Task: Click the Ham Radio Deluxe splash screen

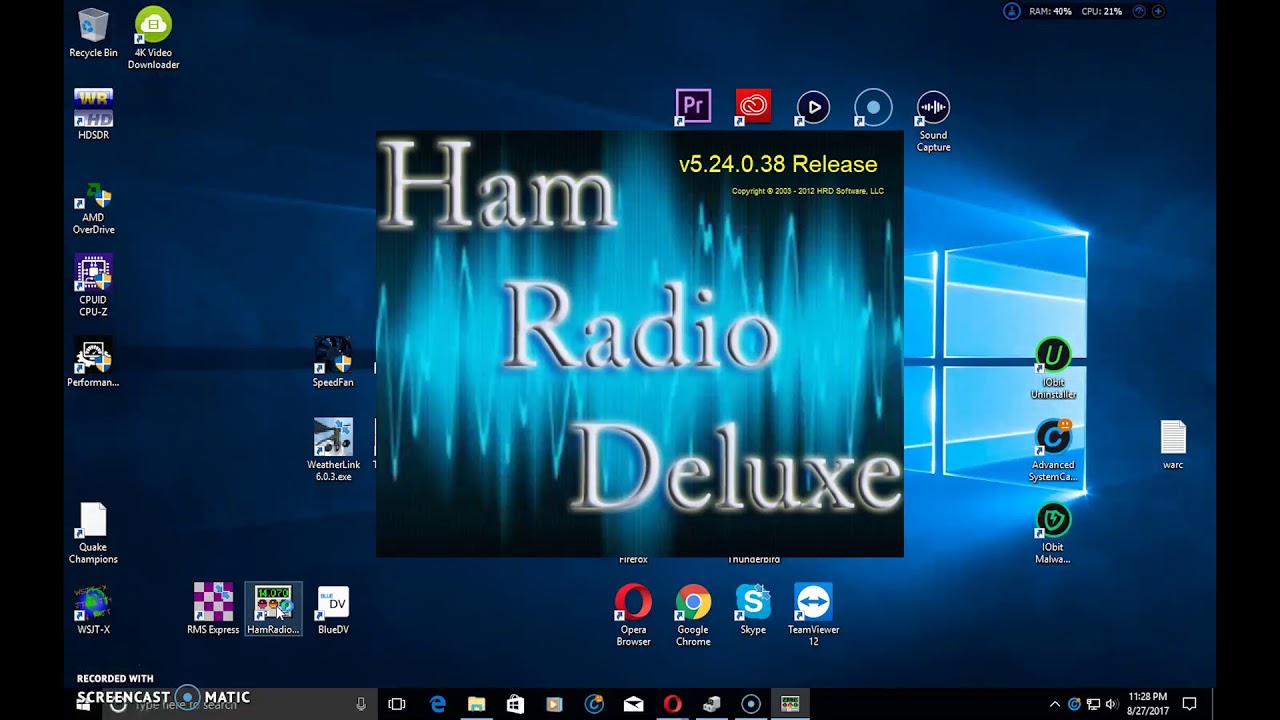Action: (x=640, y=344)
